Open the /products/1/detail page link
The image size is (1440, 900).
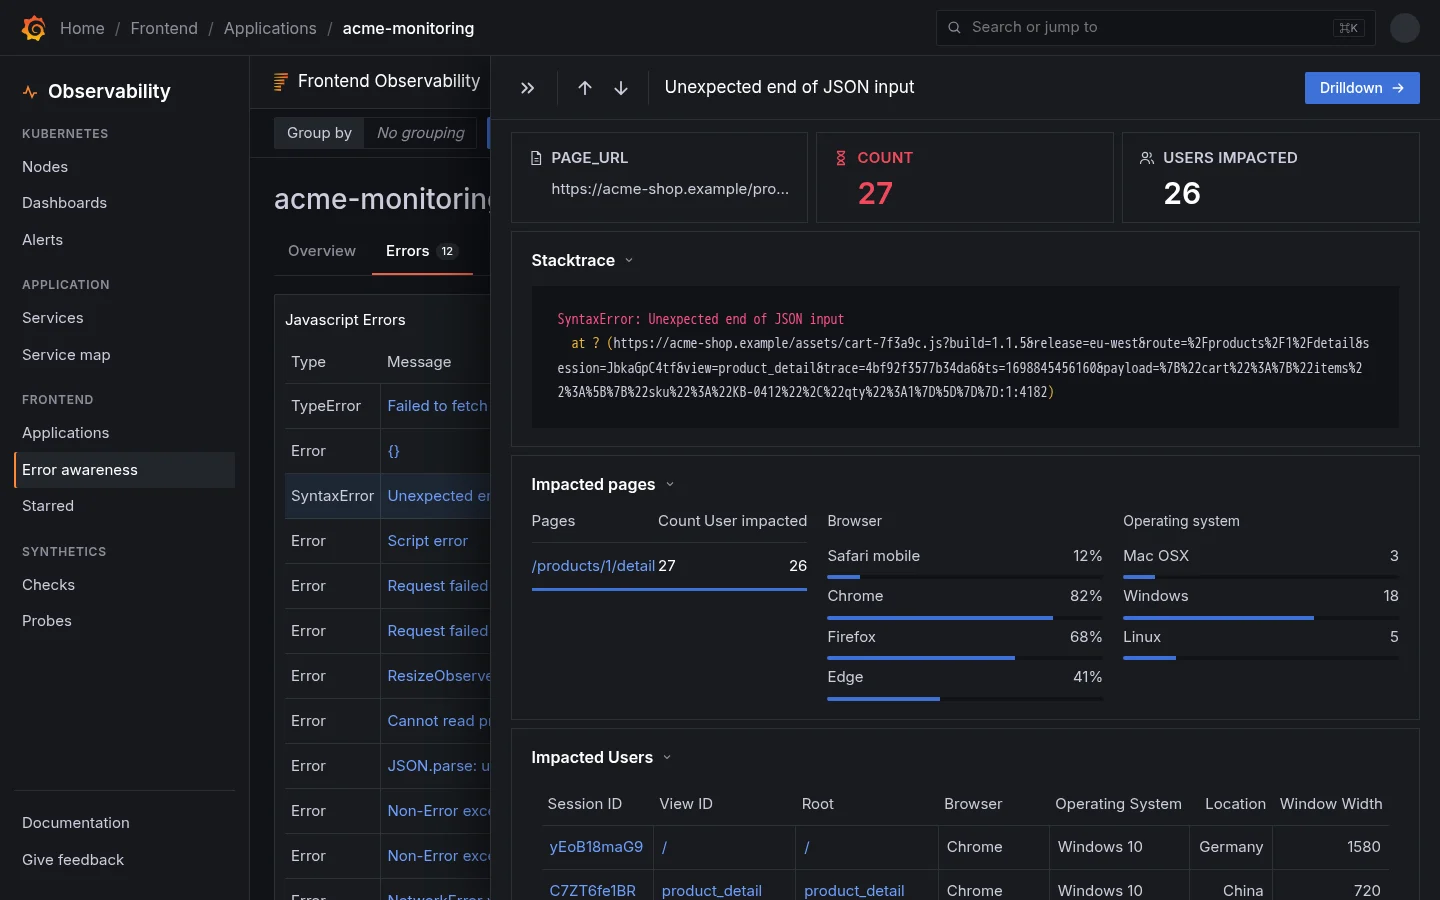593,566
